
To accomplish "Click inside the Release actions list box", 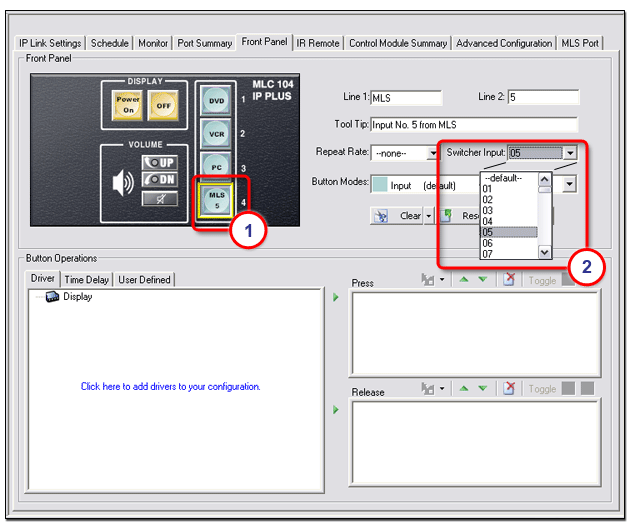I will [x=476, y=442].
